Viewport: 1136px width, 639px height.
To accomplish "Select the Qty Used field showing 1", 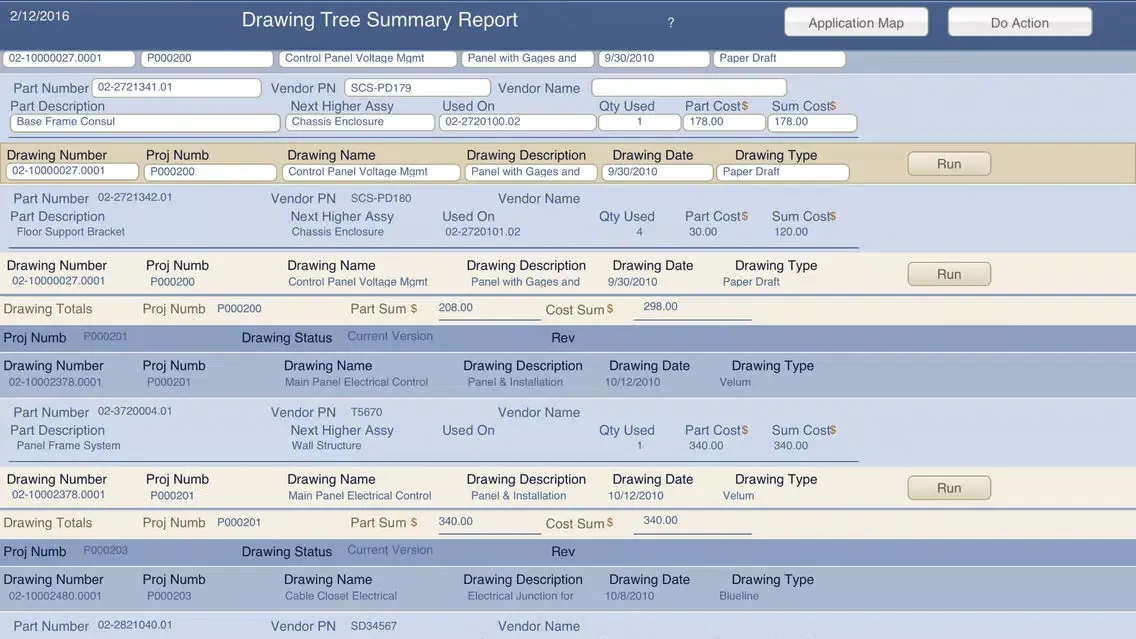I will [x=638, y=122].
